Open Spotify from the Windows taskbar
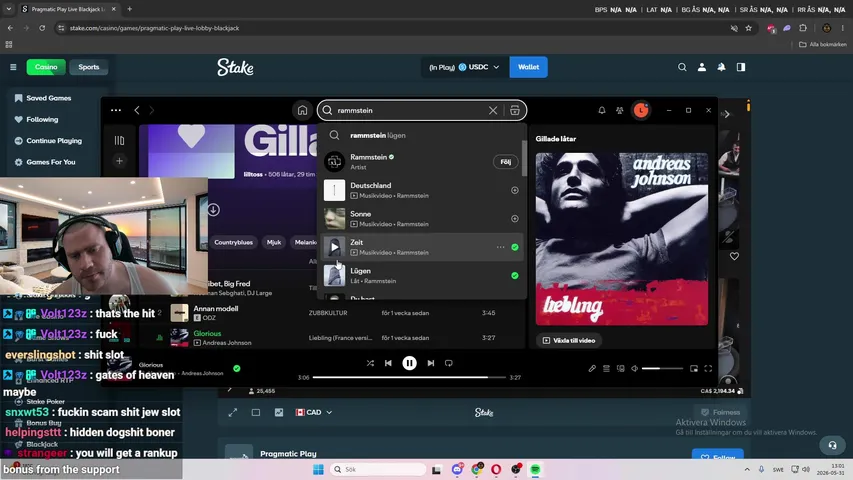The image size is (853, 480). tap(535, 469)
